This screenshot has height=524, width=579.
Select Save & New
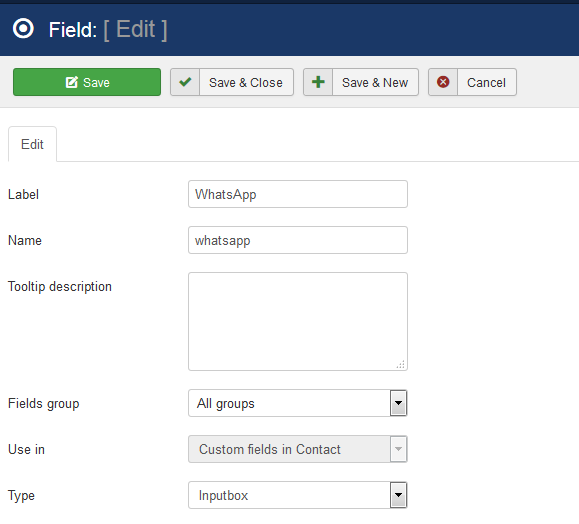tap(361, 82)
